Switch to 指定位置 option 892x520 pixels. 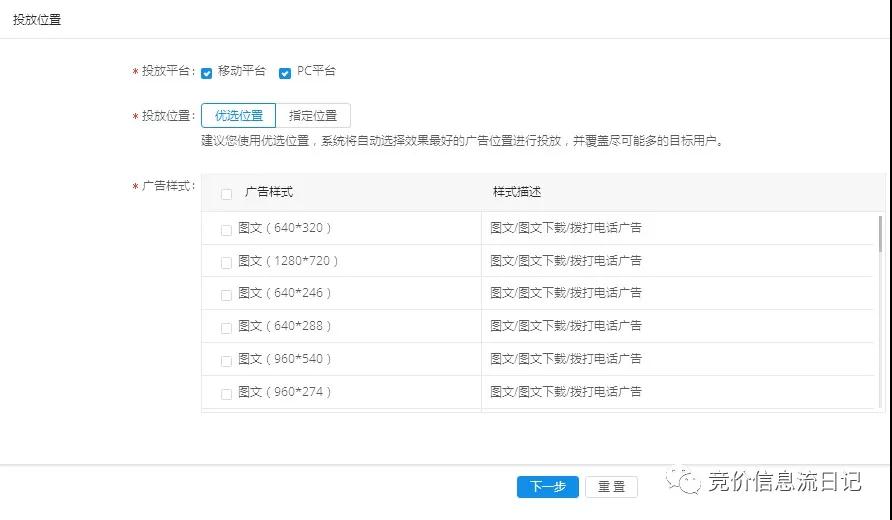[x=313, y=115]
